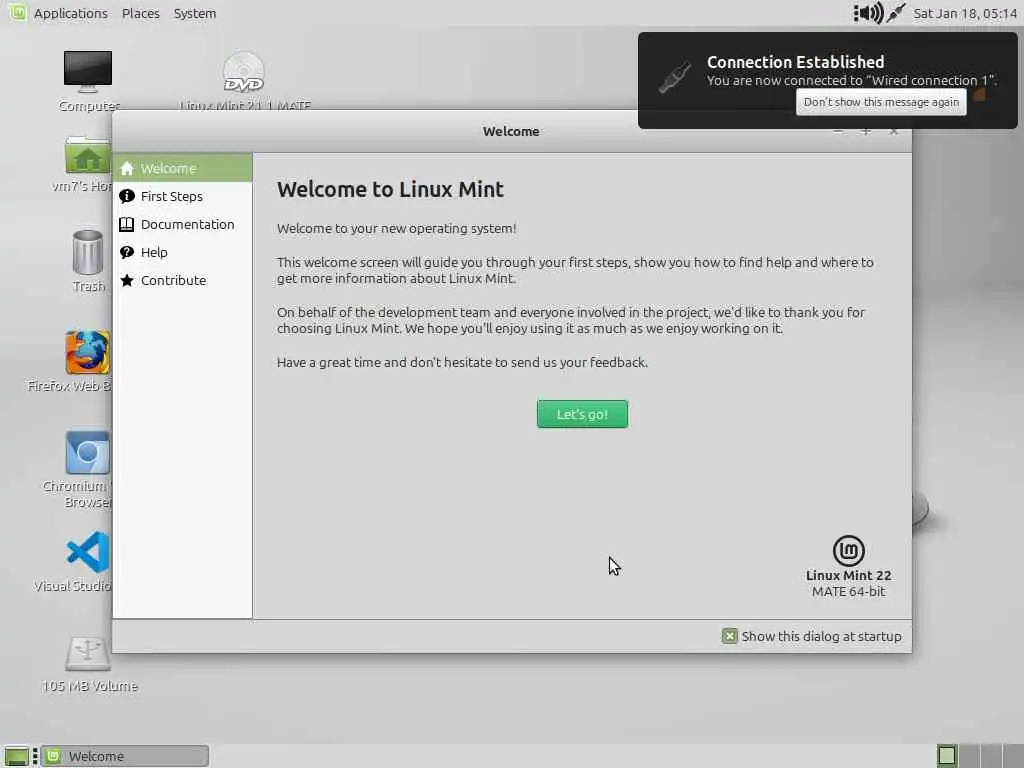Screen dimensions: 1024x768
Task: Open the Linux Mint DVD desktop icon
Action: (244, 72)
